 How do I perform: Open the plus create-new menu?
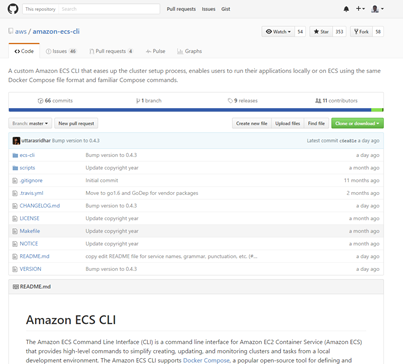(x=360, y=9)
